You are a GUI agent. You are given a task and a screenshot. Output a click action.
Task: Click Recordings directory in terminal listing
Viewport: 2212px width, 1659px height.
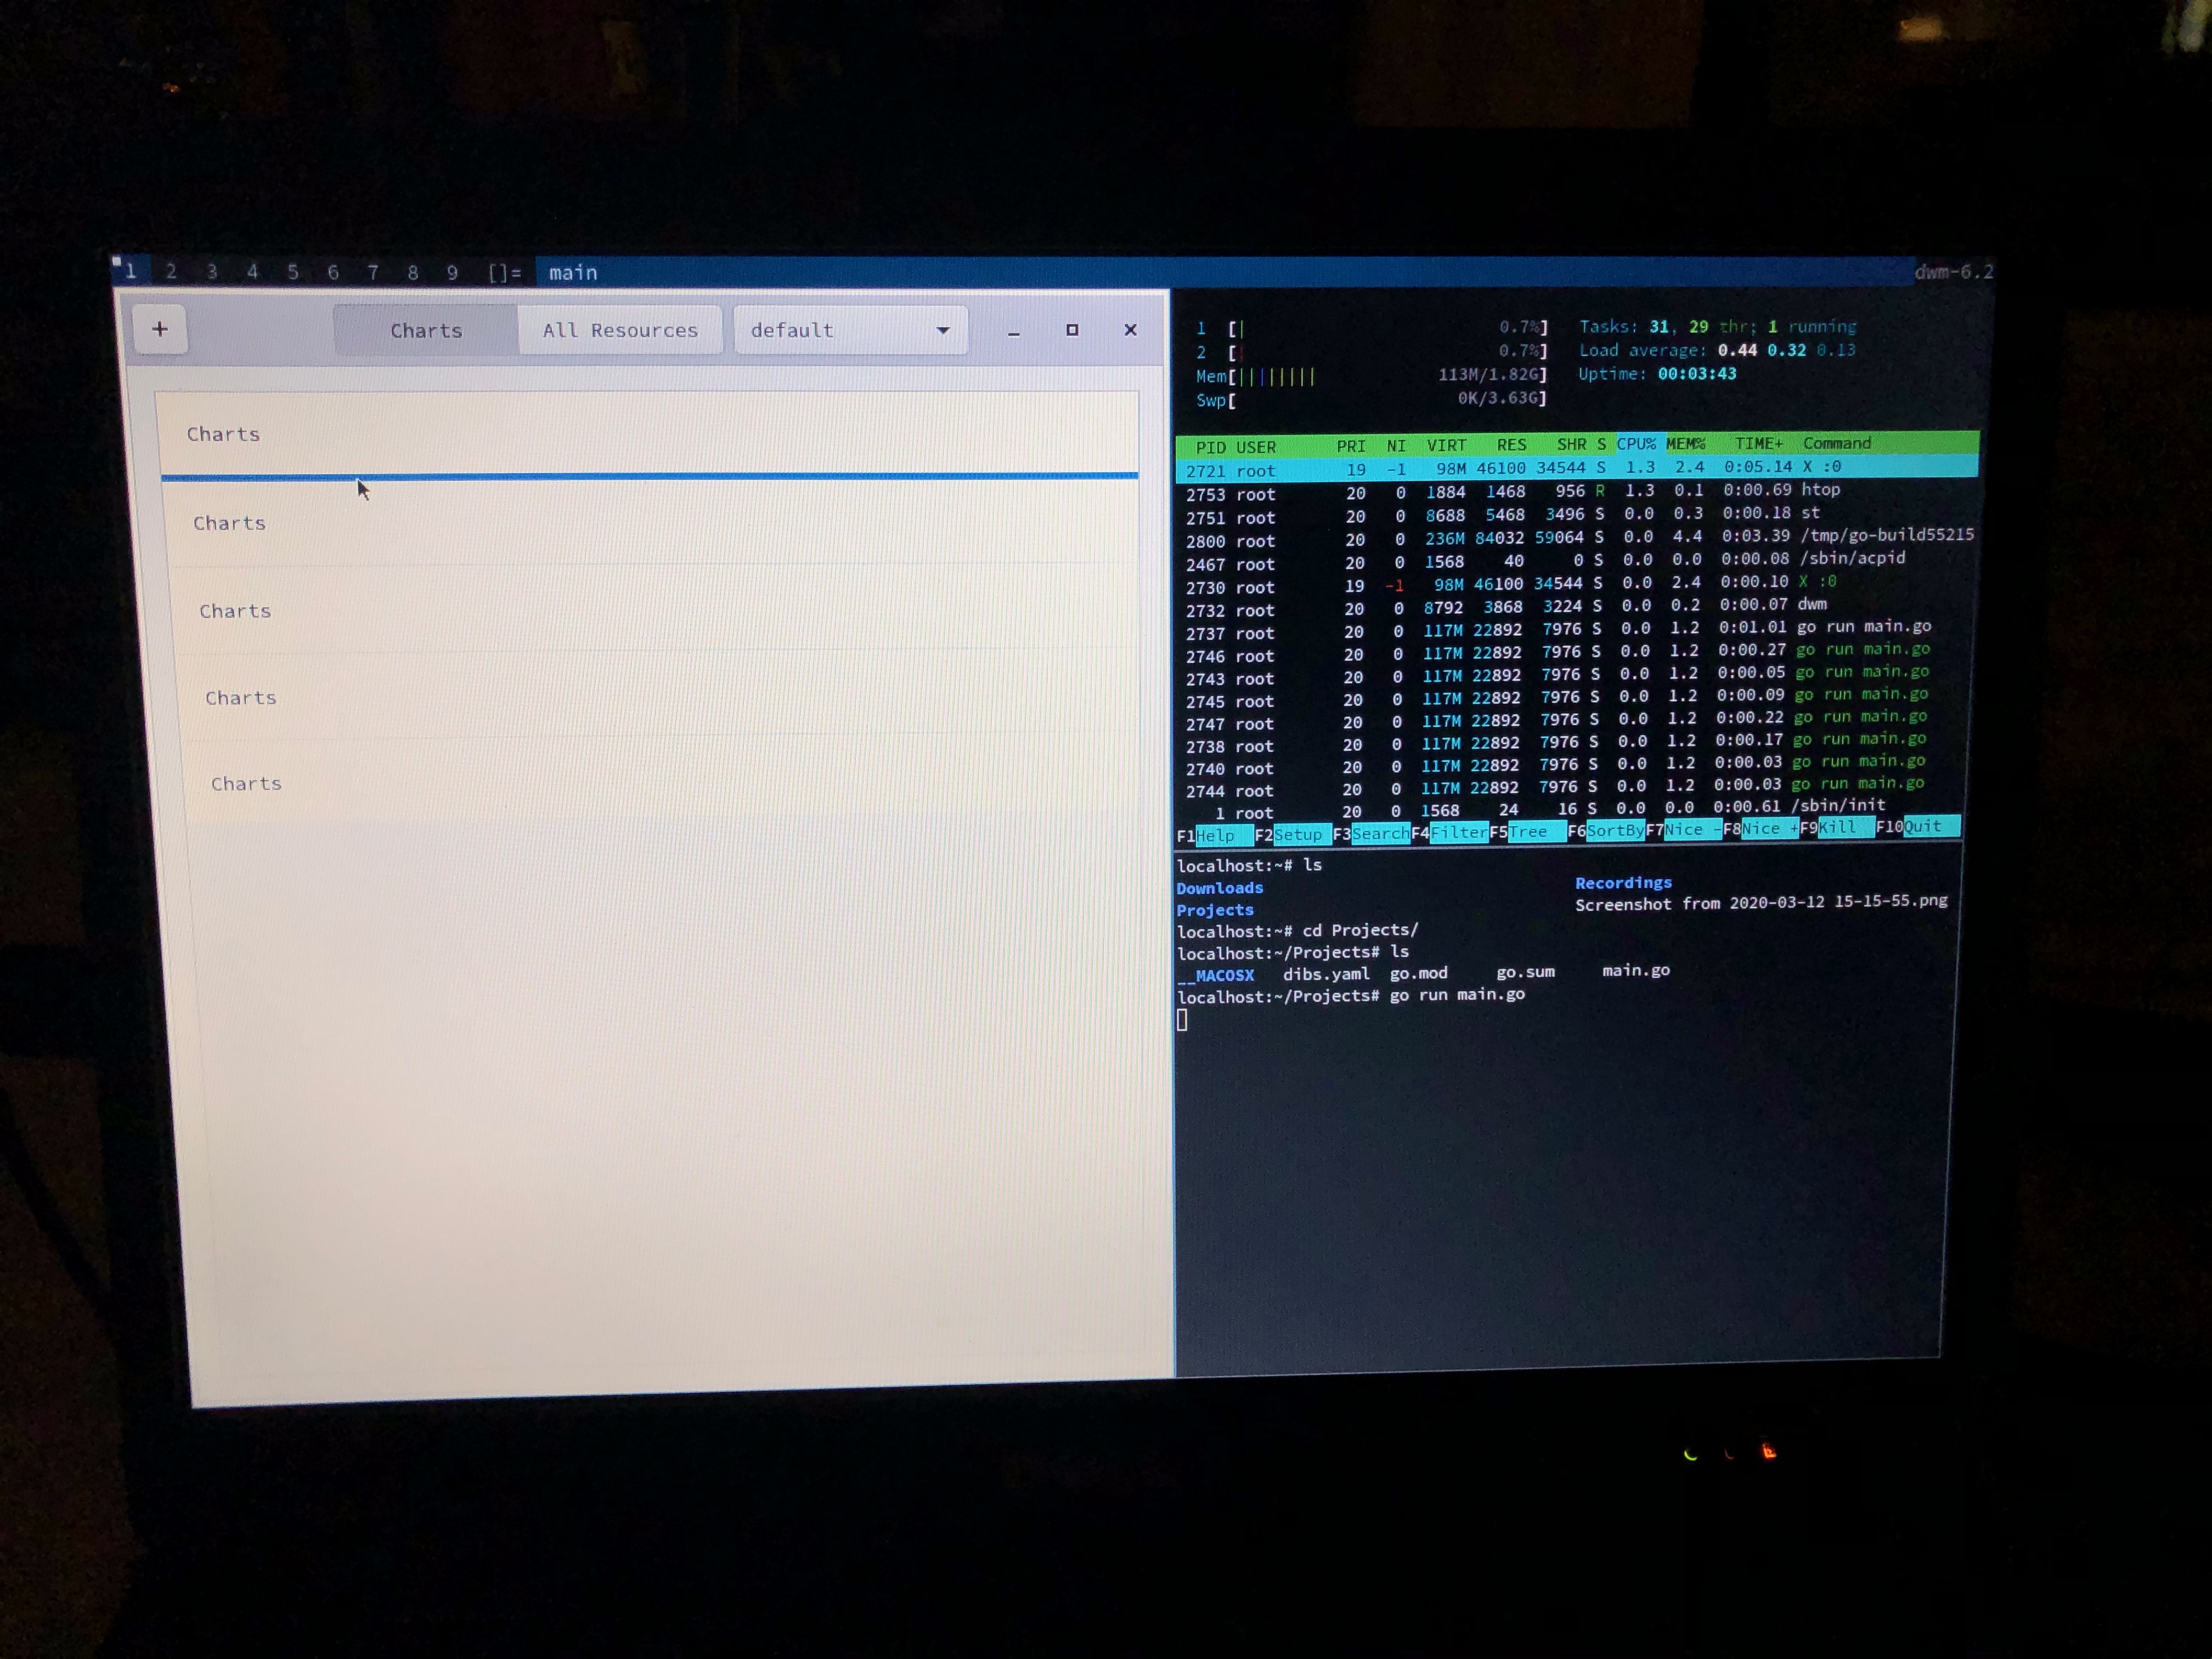pyautogui.click(x=1623, y=883)
